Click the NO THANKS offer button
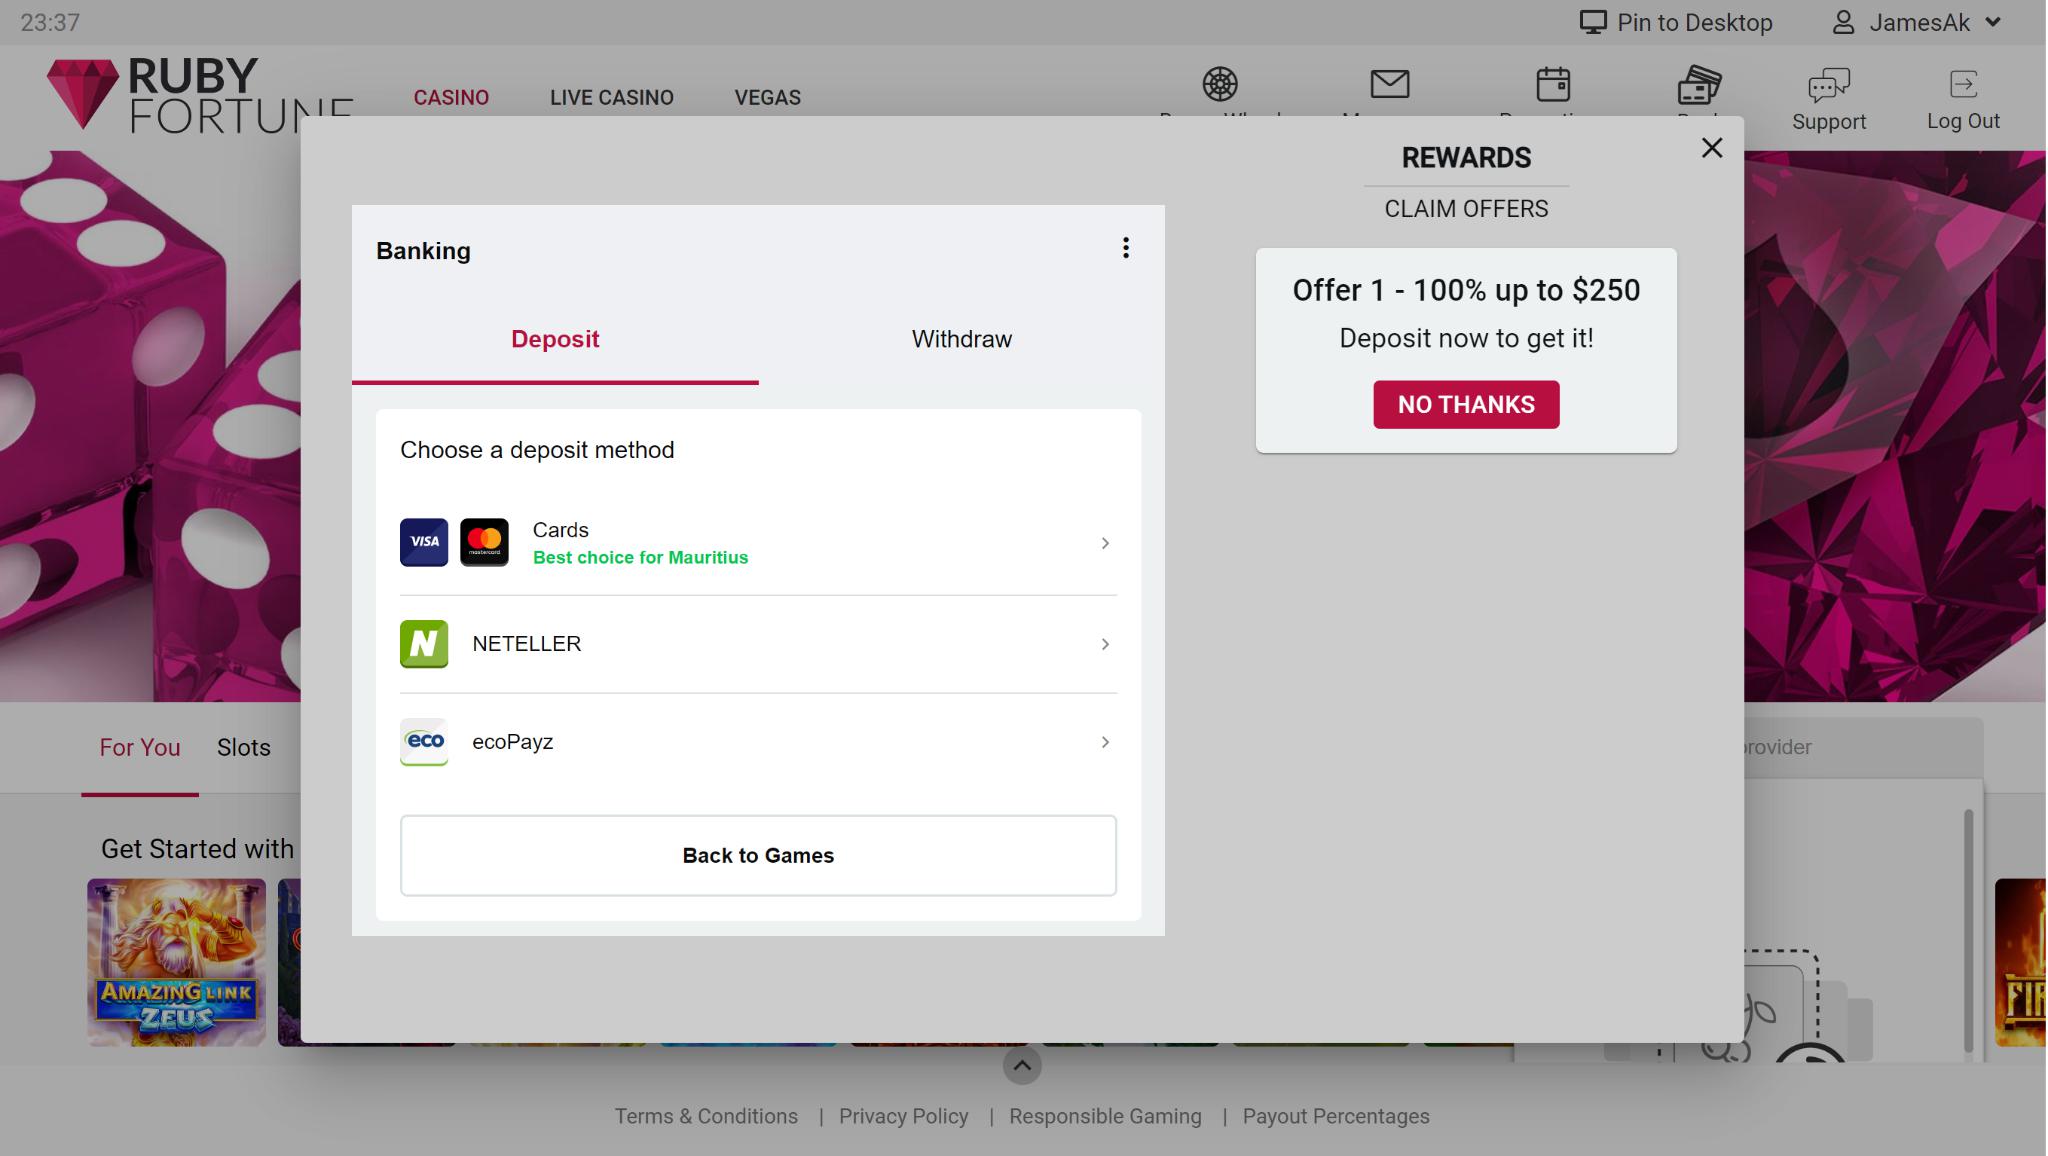Viewport: 2048px width, 1156px height. [1466, 404]
